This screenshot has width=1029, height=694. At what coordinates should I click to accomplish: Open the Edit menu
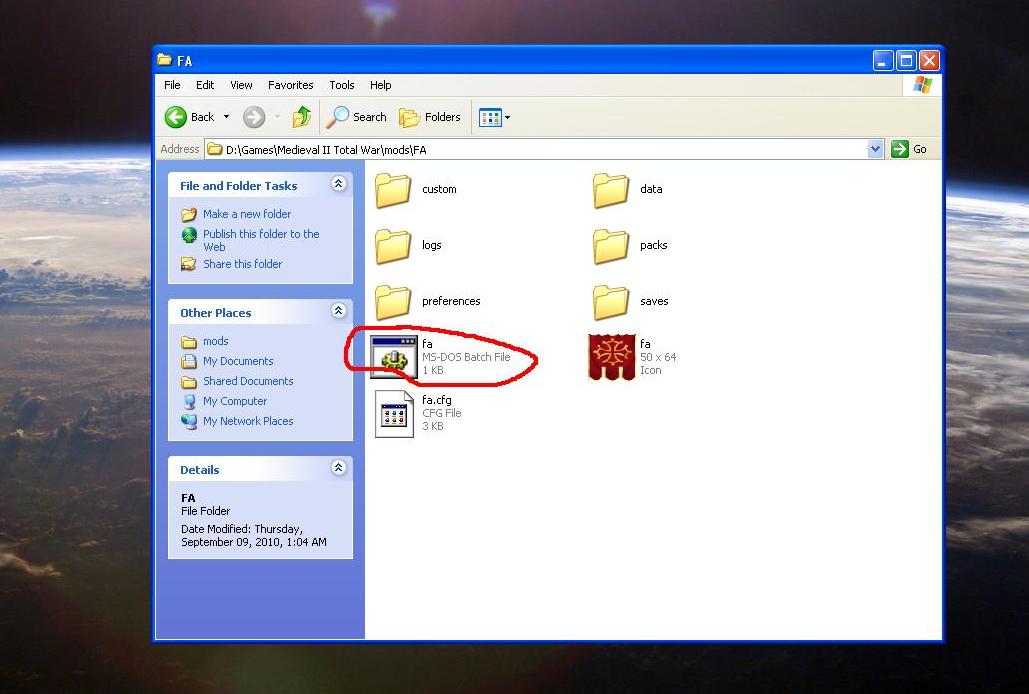(205, 85)
